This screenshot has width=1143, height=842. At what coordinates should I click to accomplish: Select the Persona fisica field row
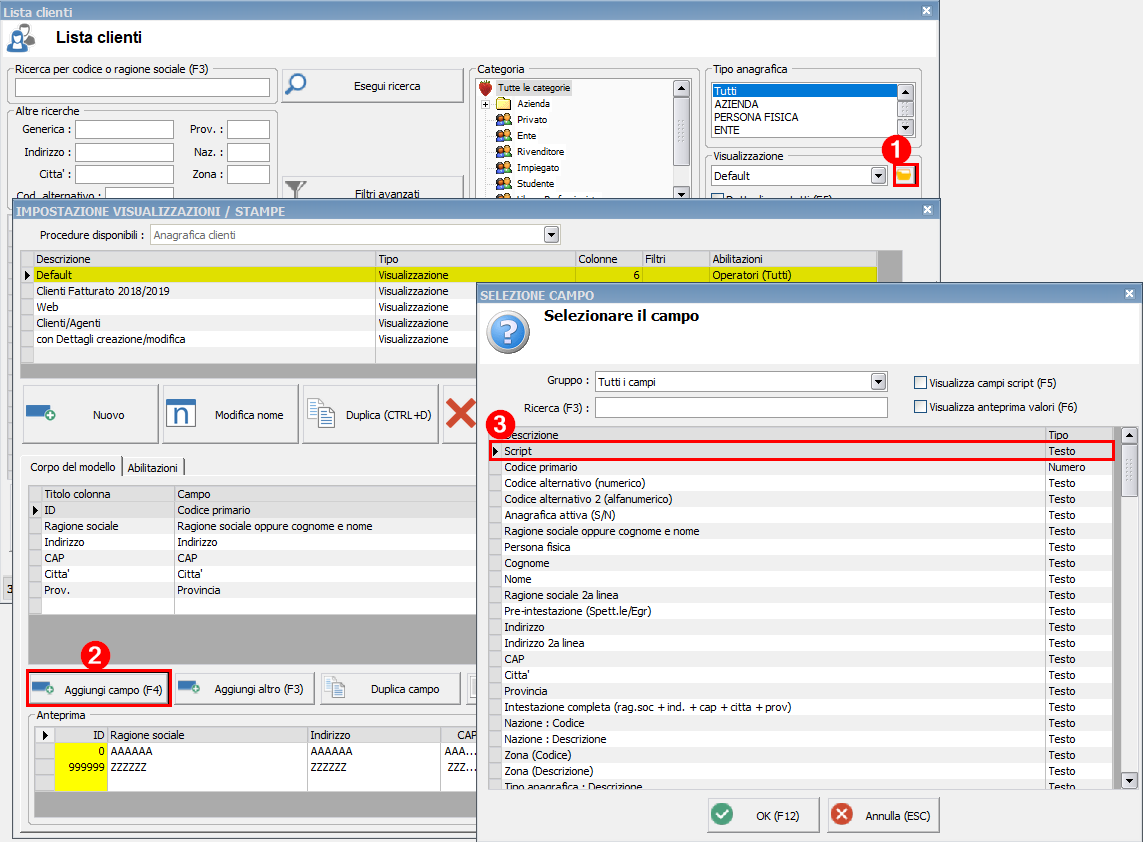point(802,547)
